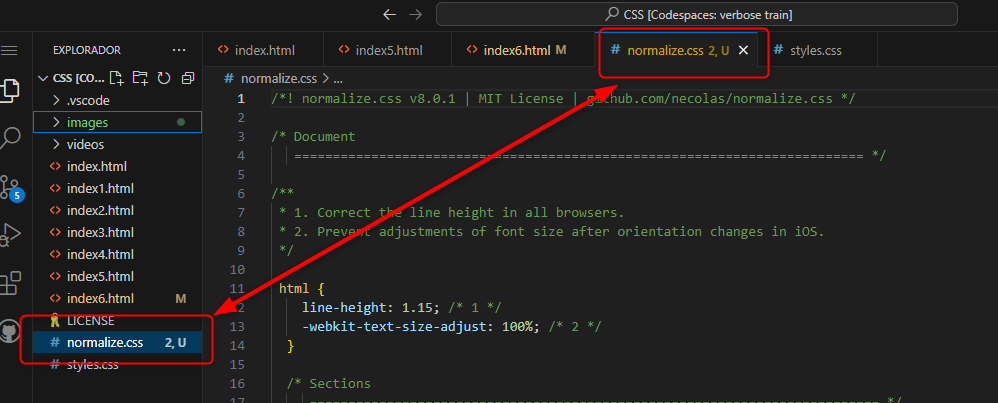Click the command center search box
This screenshot has height=403, width=998.
coord(696,14)
